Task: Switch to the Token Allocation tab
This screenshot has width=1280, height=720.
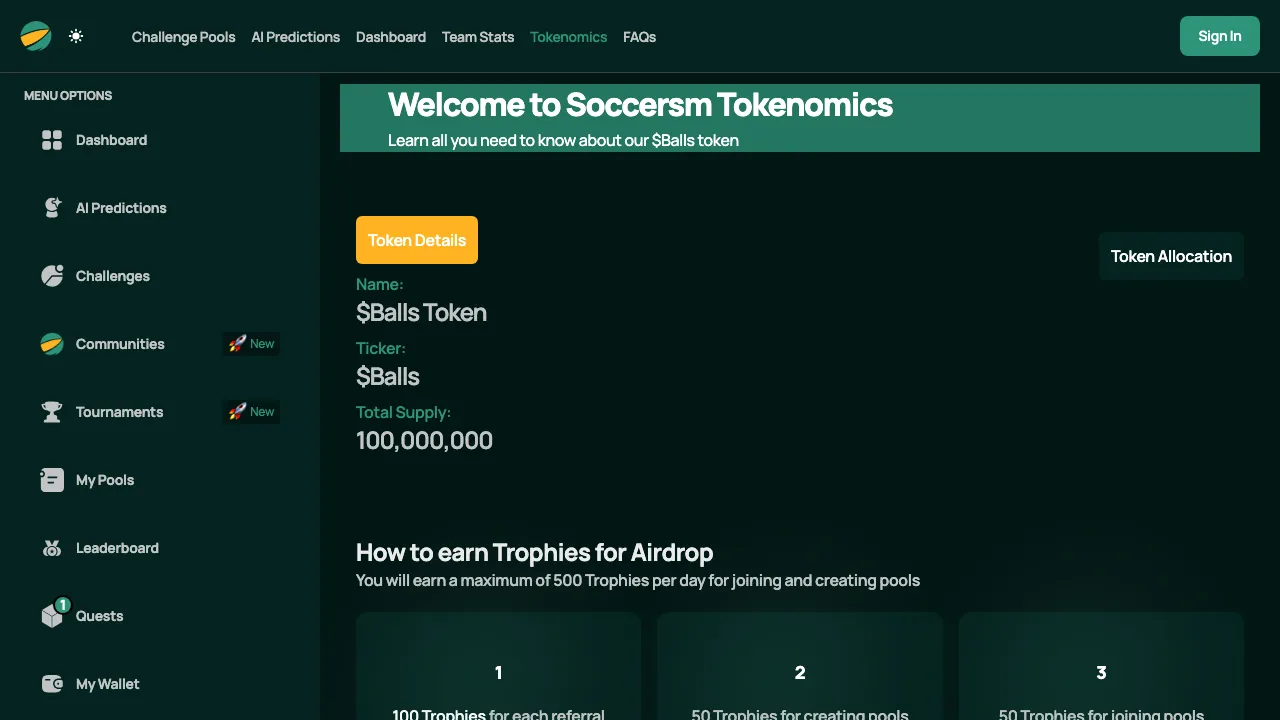Action: [x=1171, y=256]
